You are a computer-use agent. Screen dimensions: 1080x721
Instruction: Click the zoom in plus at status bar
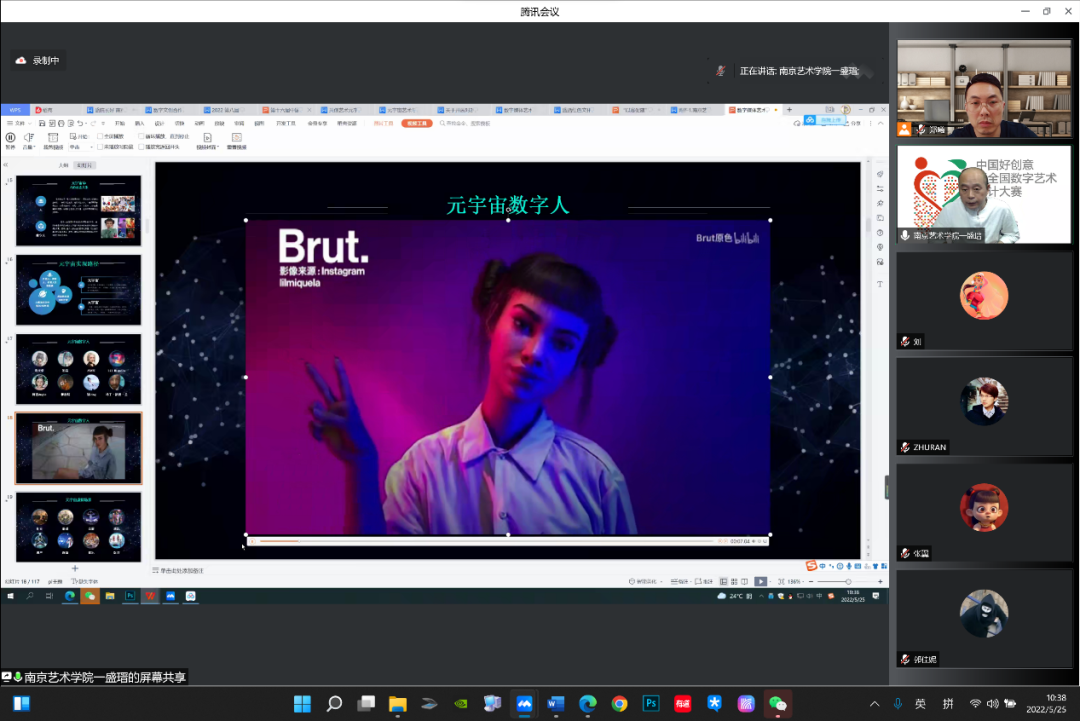point(880,582)
